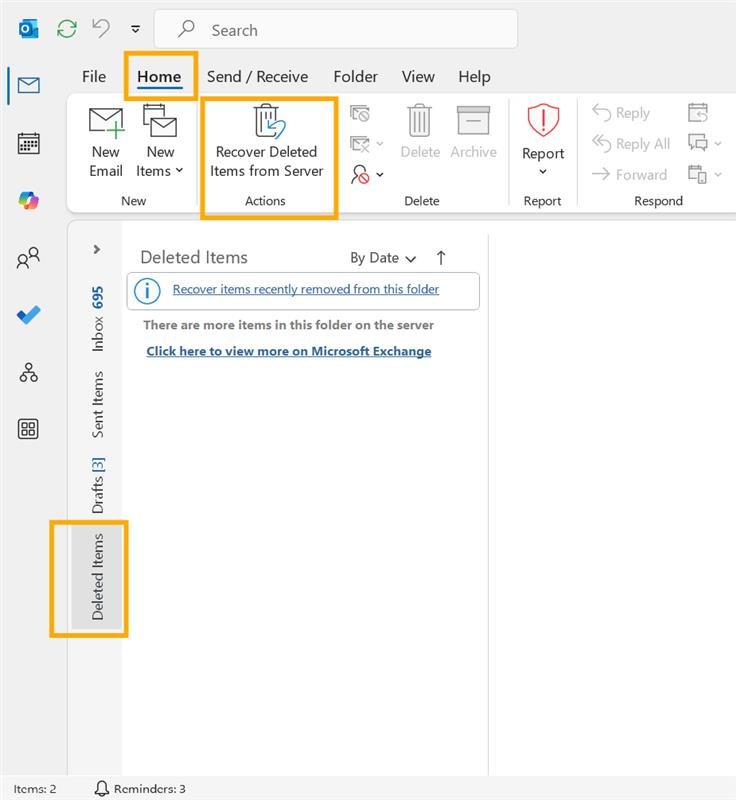Click here to view more on Microsoft Exchange
The height and width of the screenshot is (800, 736).
coord(289,351)
